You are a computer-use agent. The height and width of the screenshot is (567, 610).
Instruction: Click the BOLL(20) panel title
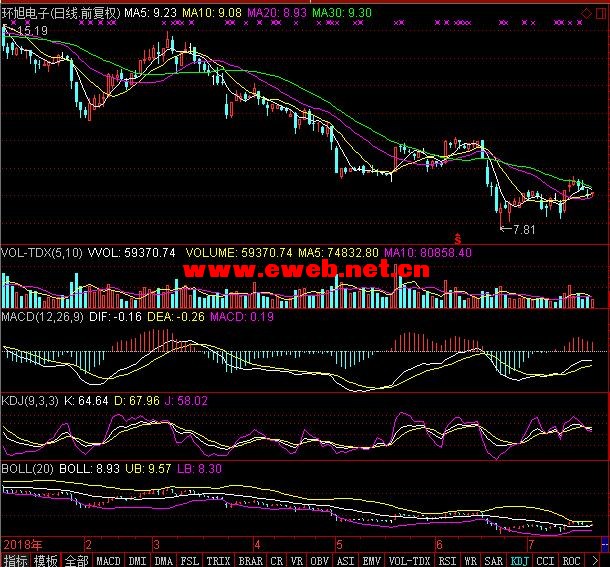point(27,469)
